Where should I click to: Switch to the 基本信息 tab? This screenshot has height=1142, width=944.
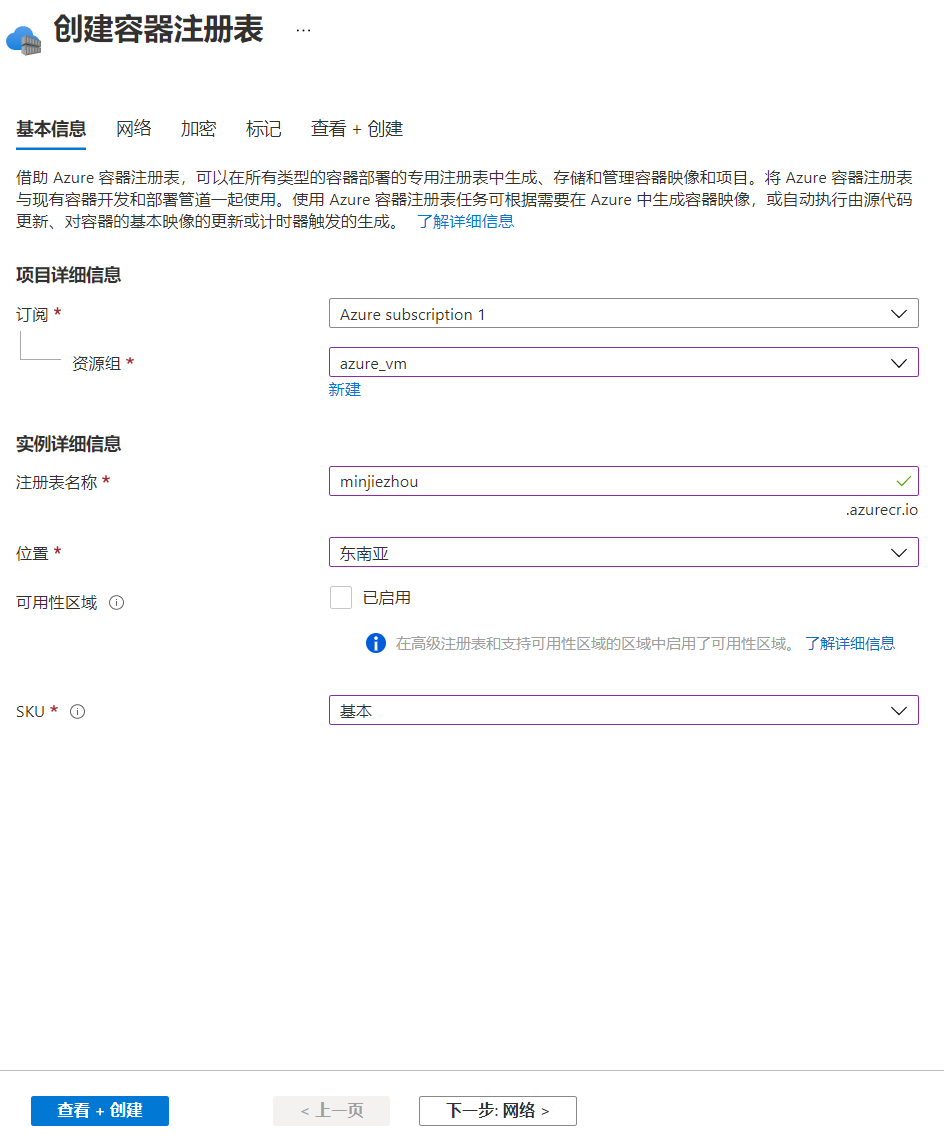click(51, 129)
